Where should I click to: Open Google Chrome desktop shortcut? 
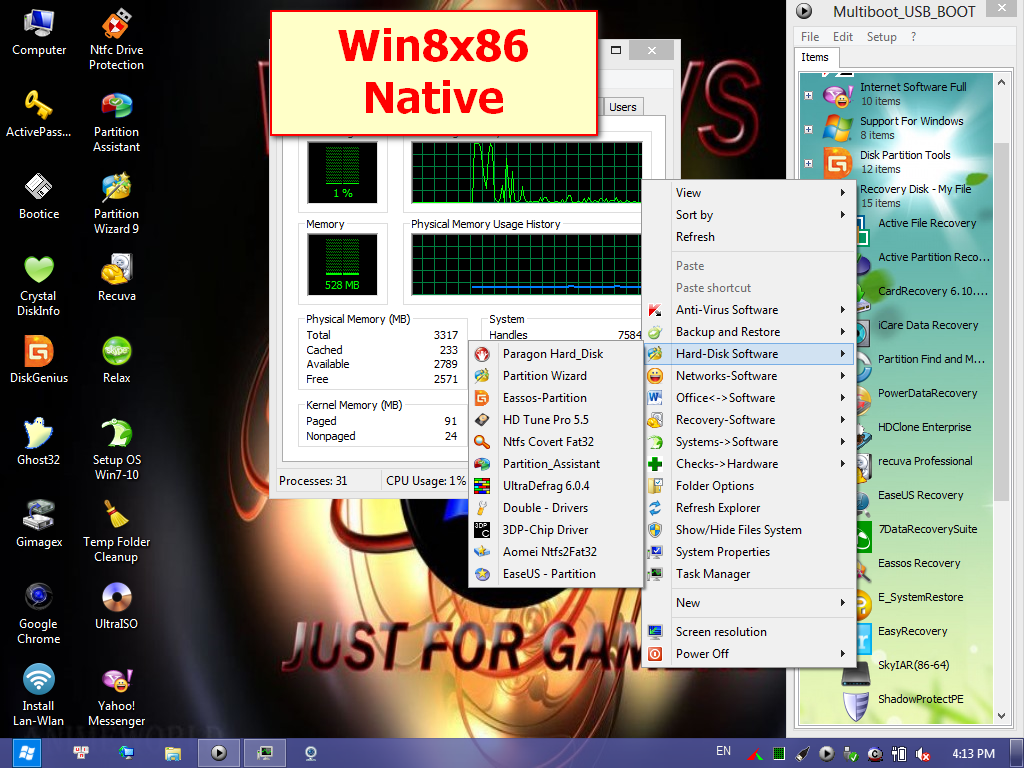tap(39, 614)
